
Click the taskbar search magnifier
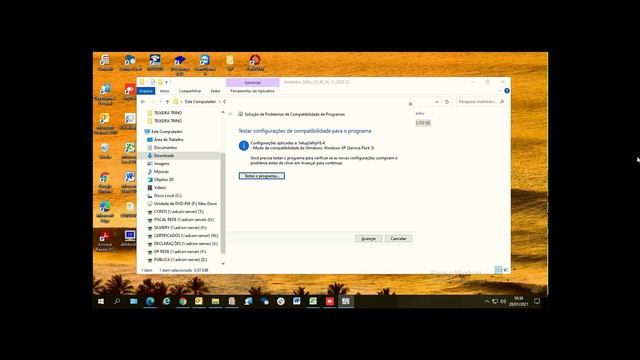[x=117, y=301]
